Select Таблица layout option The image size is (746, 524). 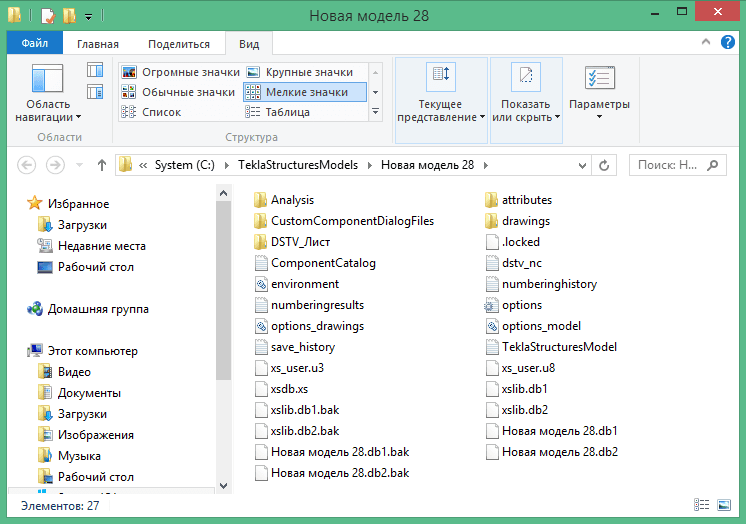click(277, 112)
